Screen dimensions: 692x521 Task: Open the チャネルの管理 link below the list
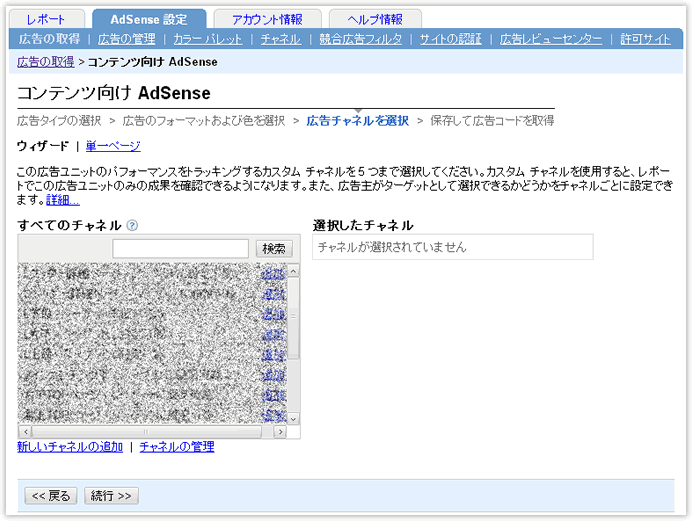click(177, 447)
